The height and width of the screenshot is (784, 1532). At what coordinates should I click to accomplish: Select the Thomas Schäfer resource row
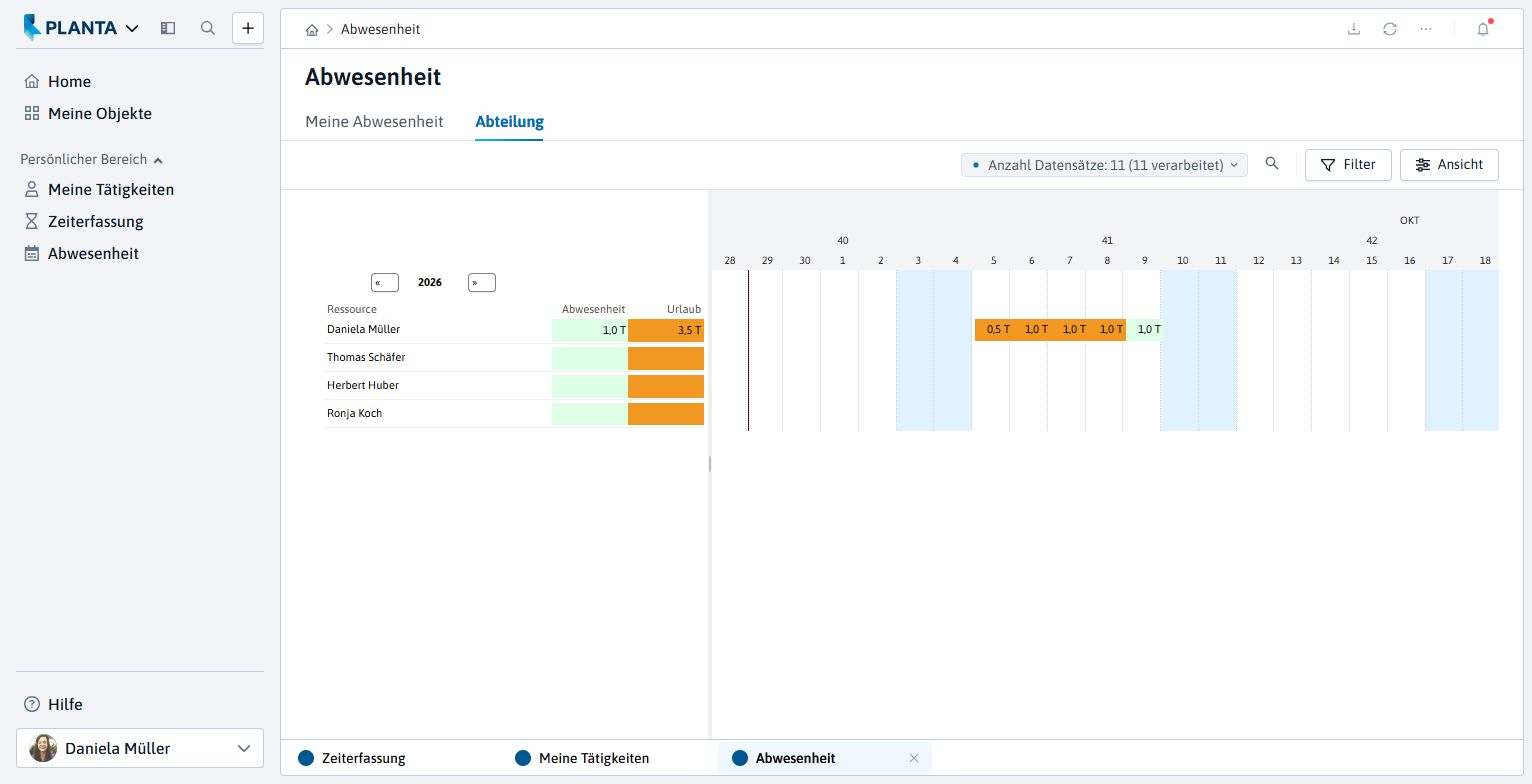[x=514, y=358]
